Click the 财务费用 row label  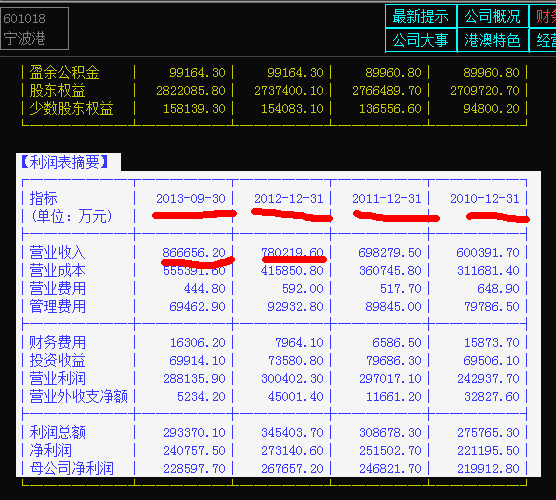coord(57,343)
